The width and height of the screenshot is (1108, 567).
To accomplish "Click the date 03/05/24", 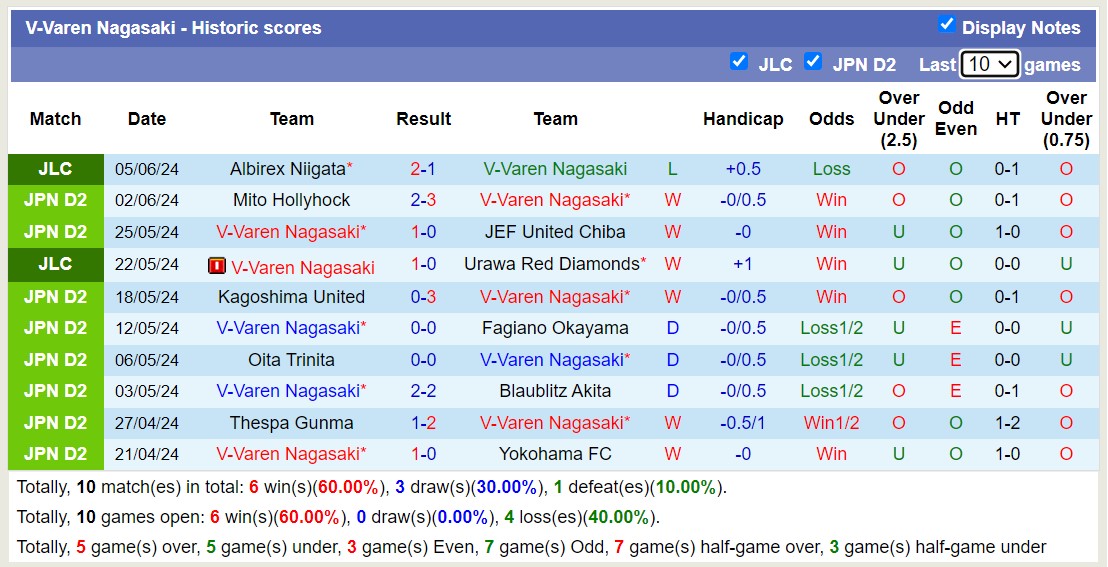I will tap(147, 391).
